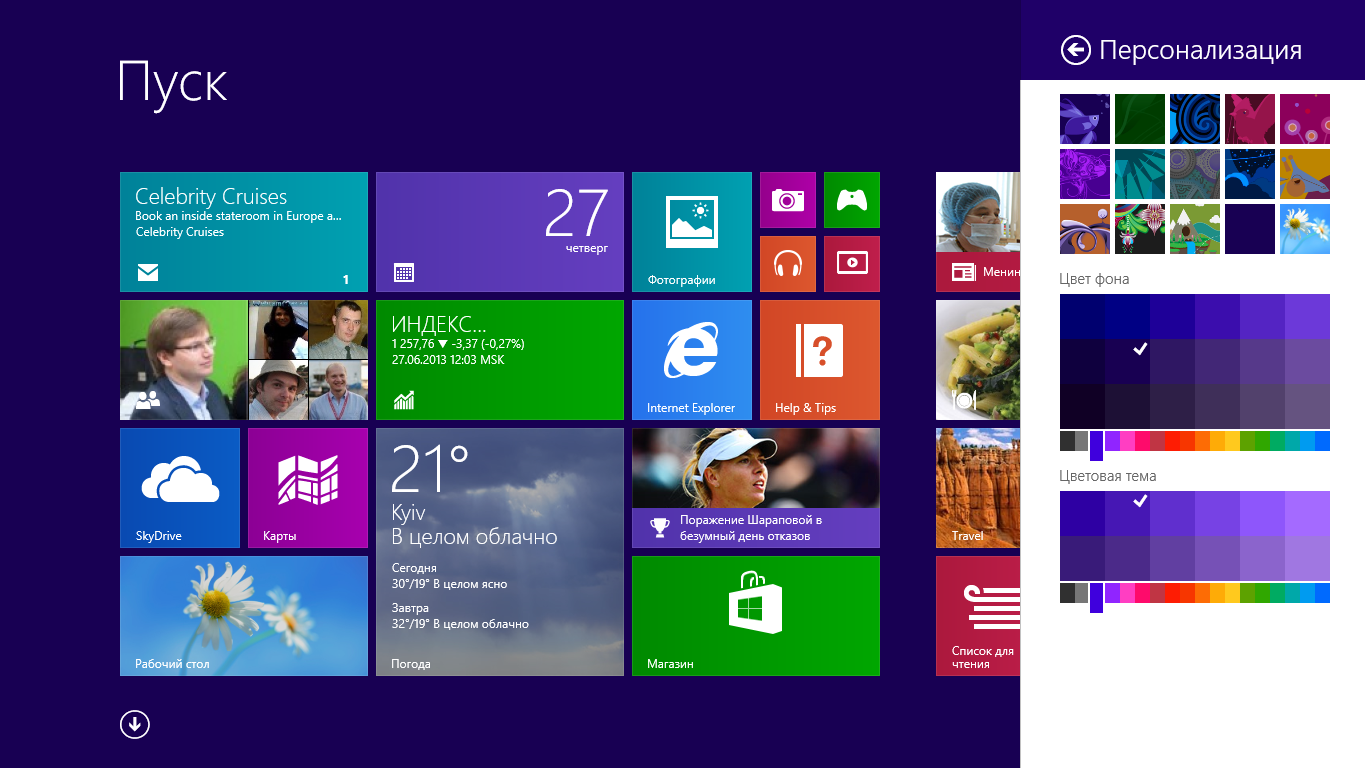Click the raised indigo hue under Цветовая тема
The width and height of the screenshot is (1365, 768).
click(1096, 598)
